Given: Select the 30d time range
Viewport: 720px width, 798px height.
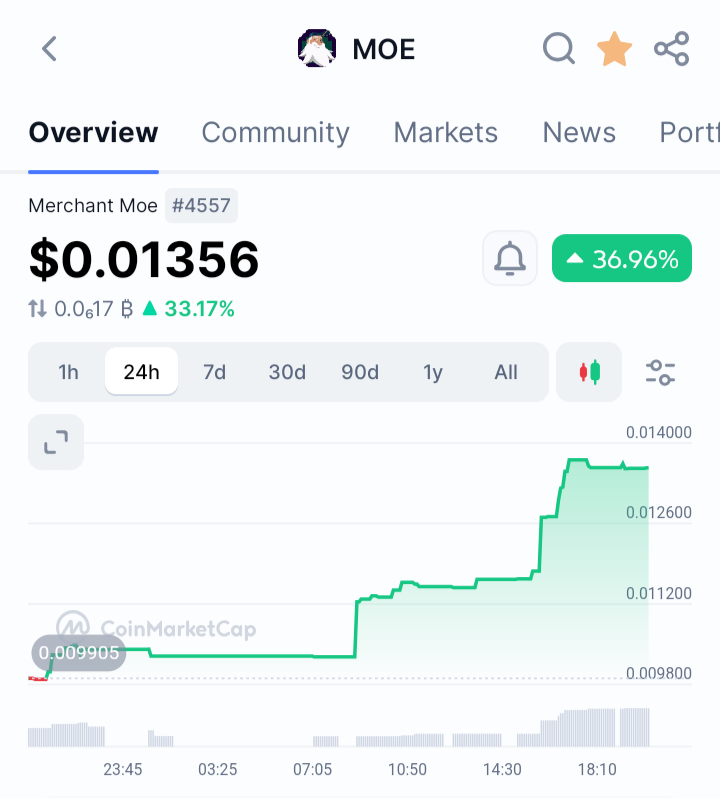Looking at the screenshot, I should tap(287, 372).
